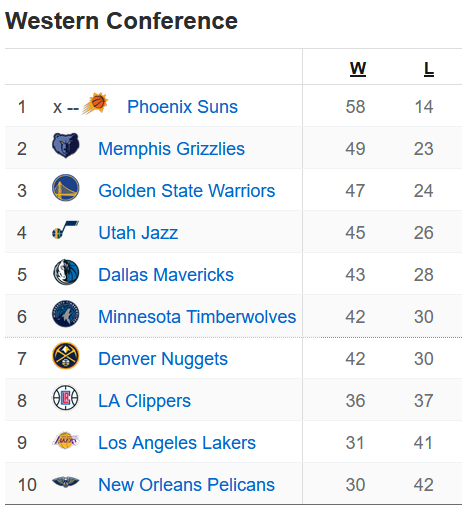This screenshot has height=505, width=462.
Task: Click the Memphis Grizzlies bear logo
Action: (66, 145)
